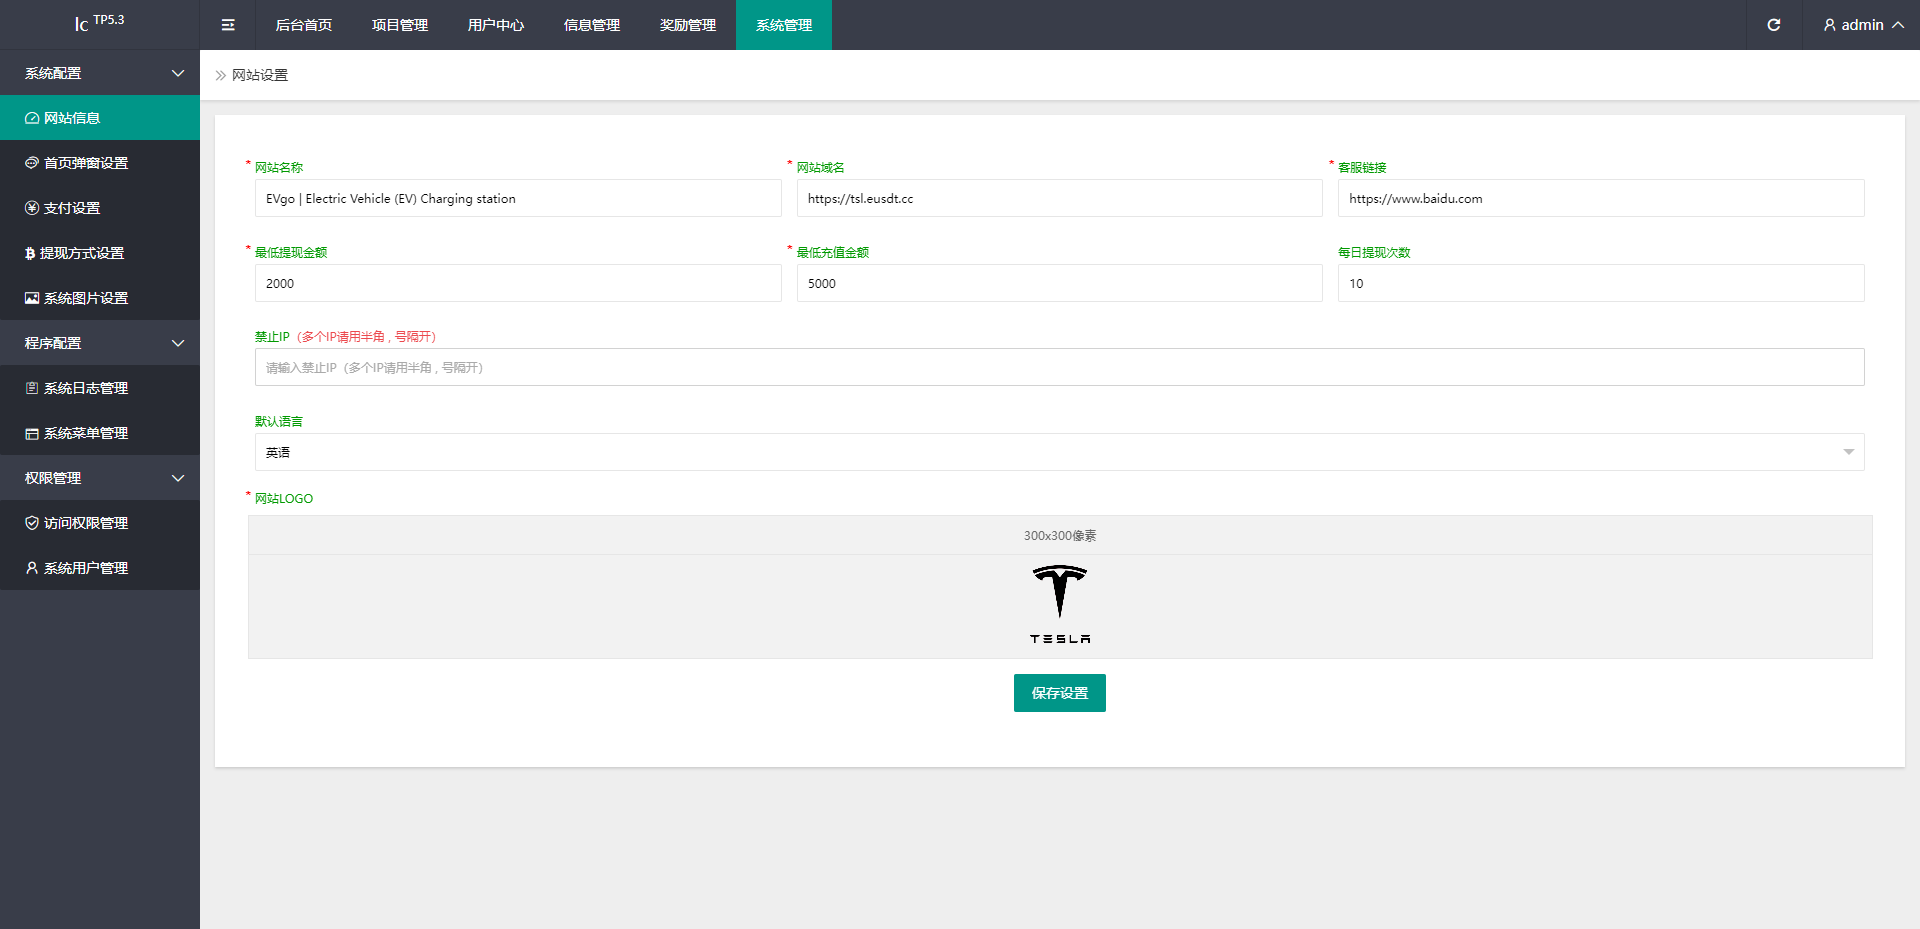1920x929 pixels.
Task: Click the 禁止IP input field
Action: pos(1059,367)
